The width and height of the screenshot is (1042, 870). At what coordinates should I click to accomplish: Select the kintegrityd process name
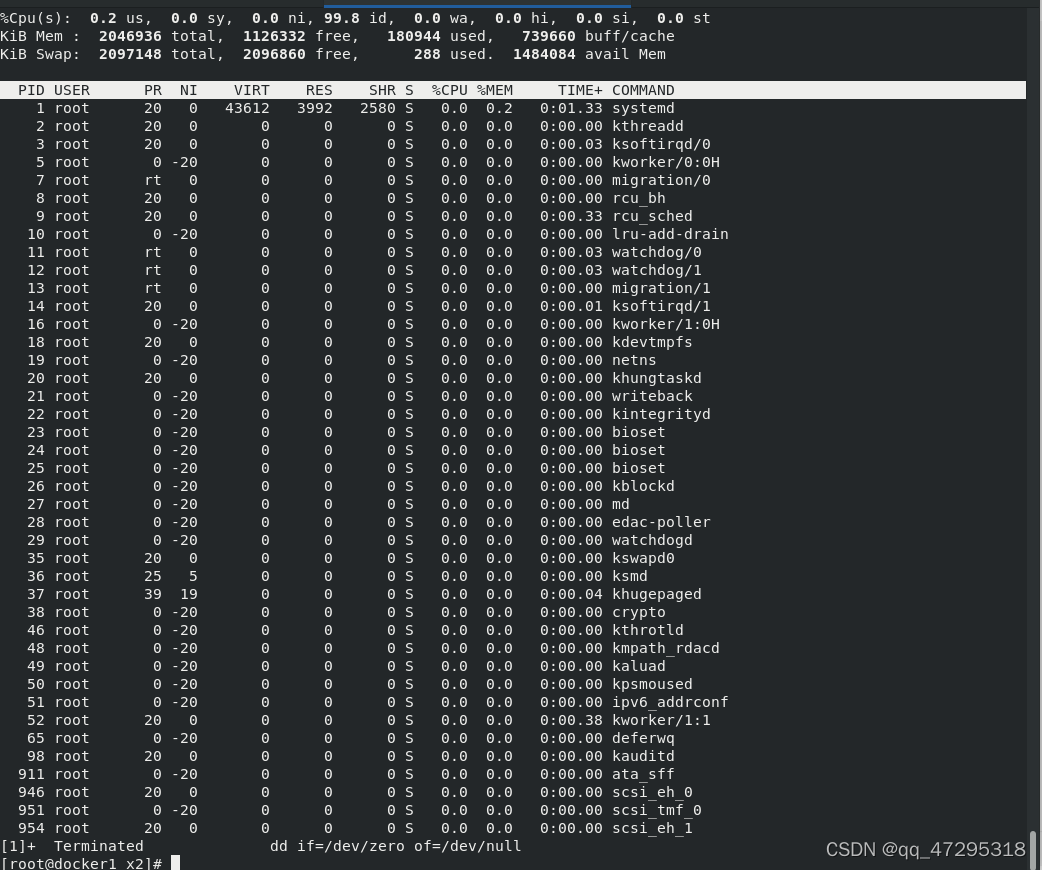point(661,414)
